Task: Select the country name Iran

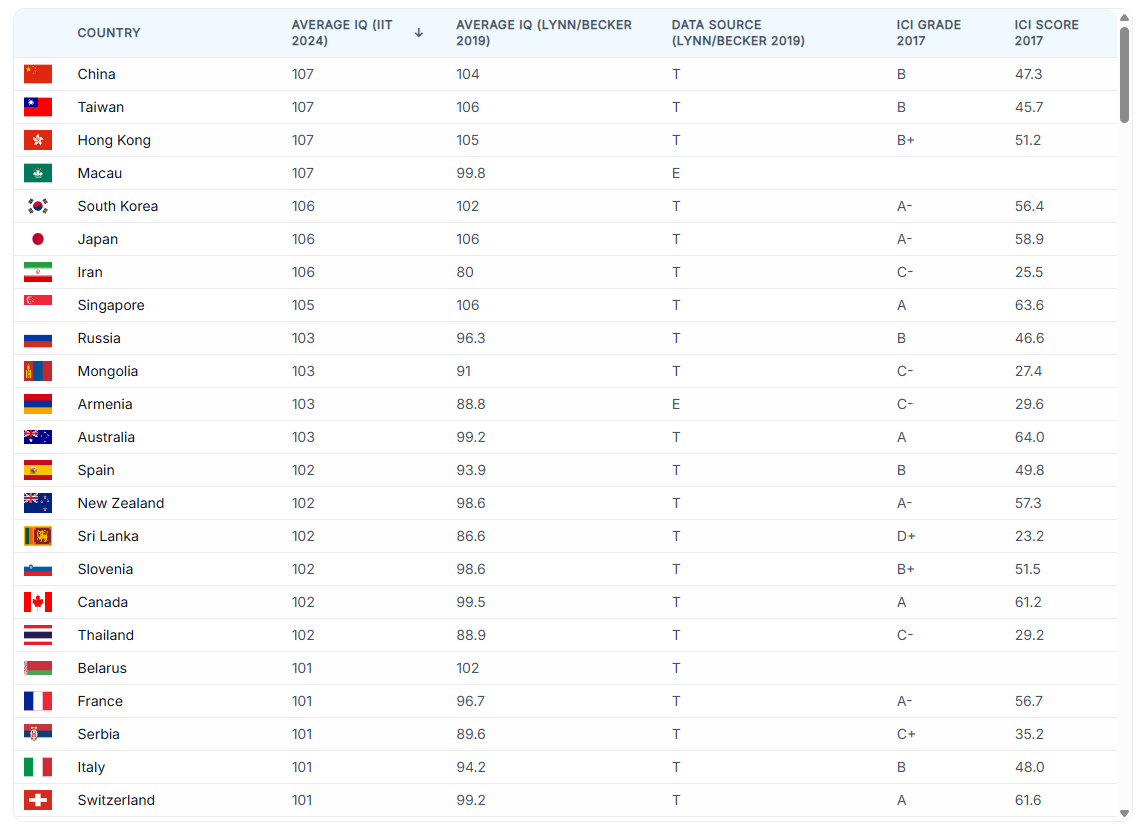Action: click(90, 272)
